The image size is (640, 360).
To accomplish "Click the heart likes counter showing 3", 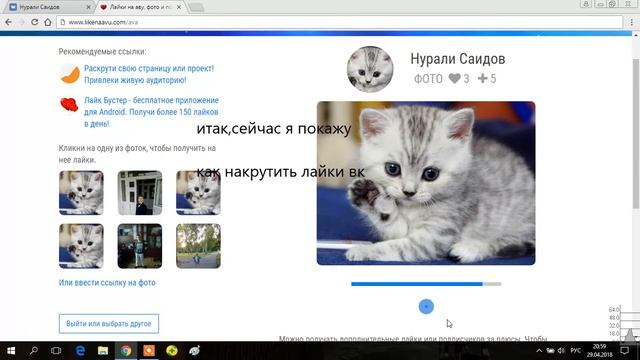I will coord(459,79).
